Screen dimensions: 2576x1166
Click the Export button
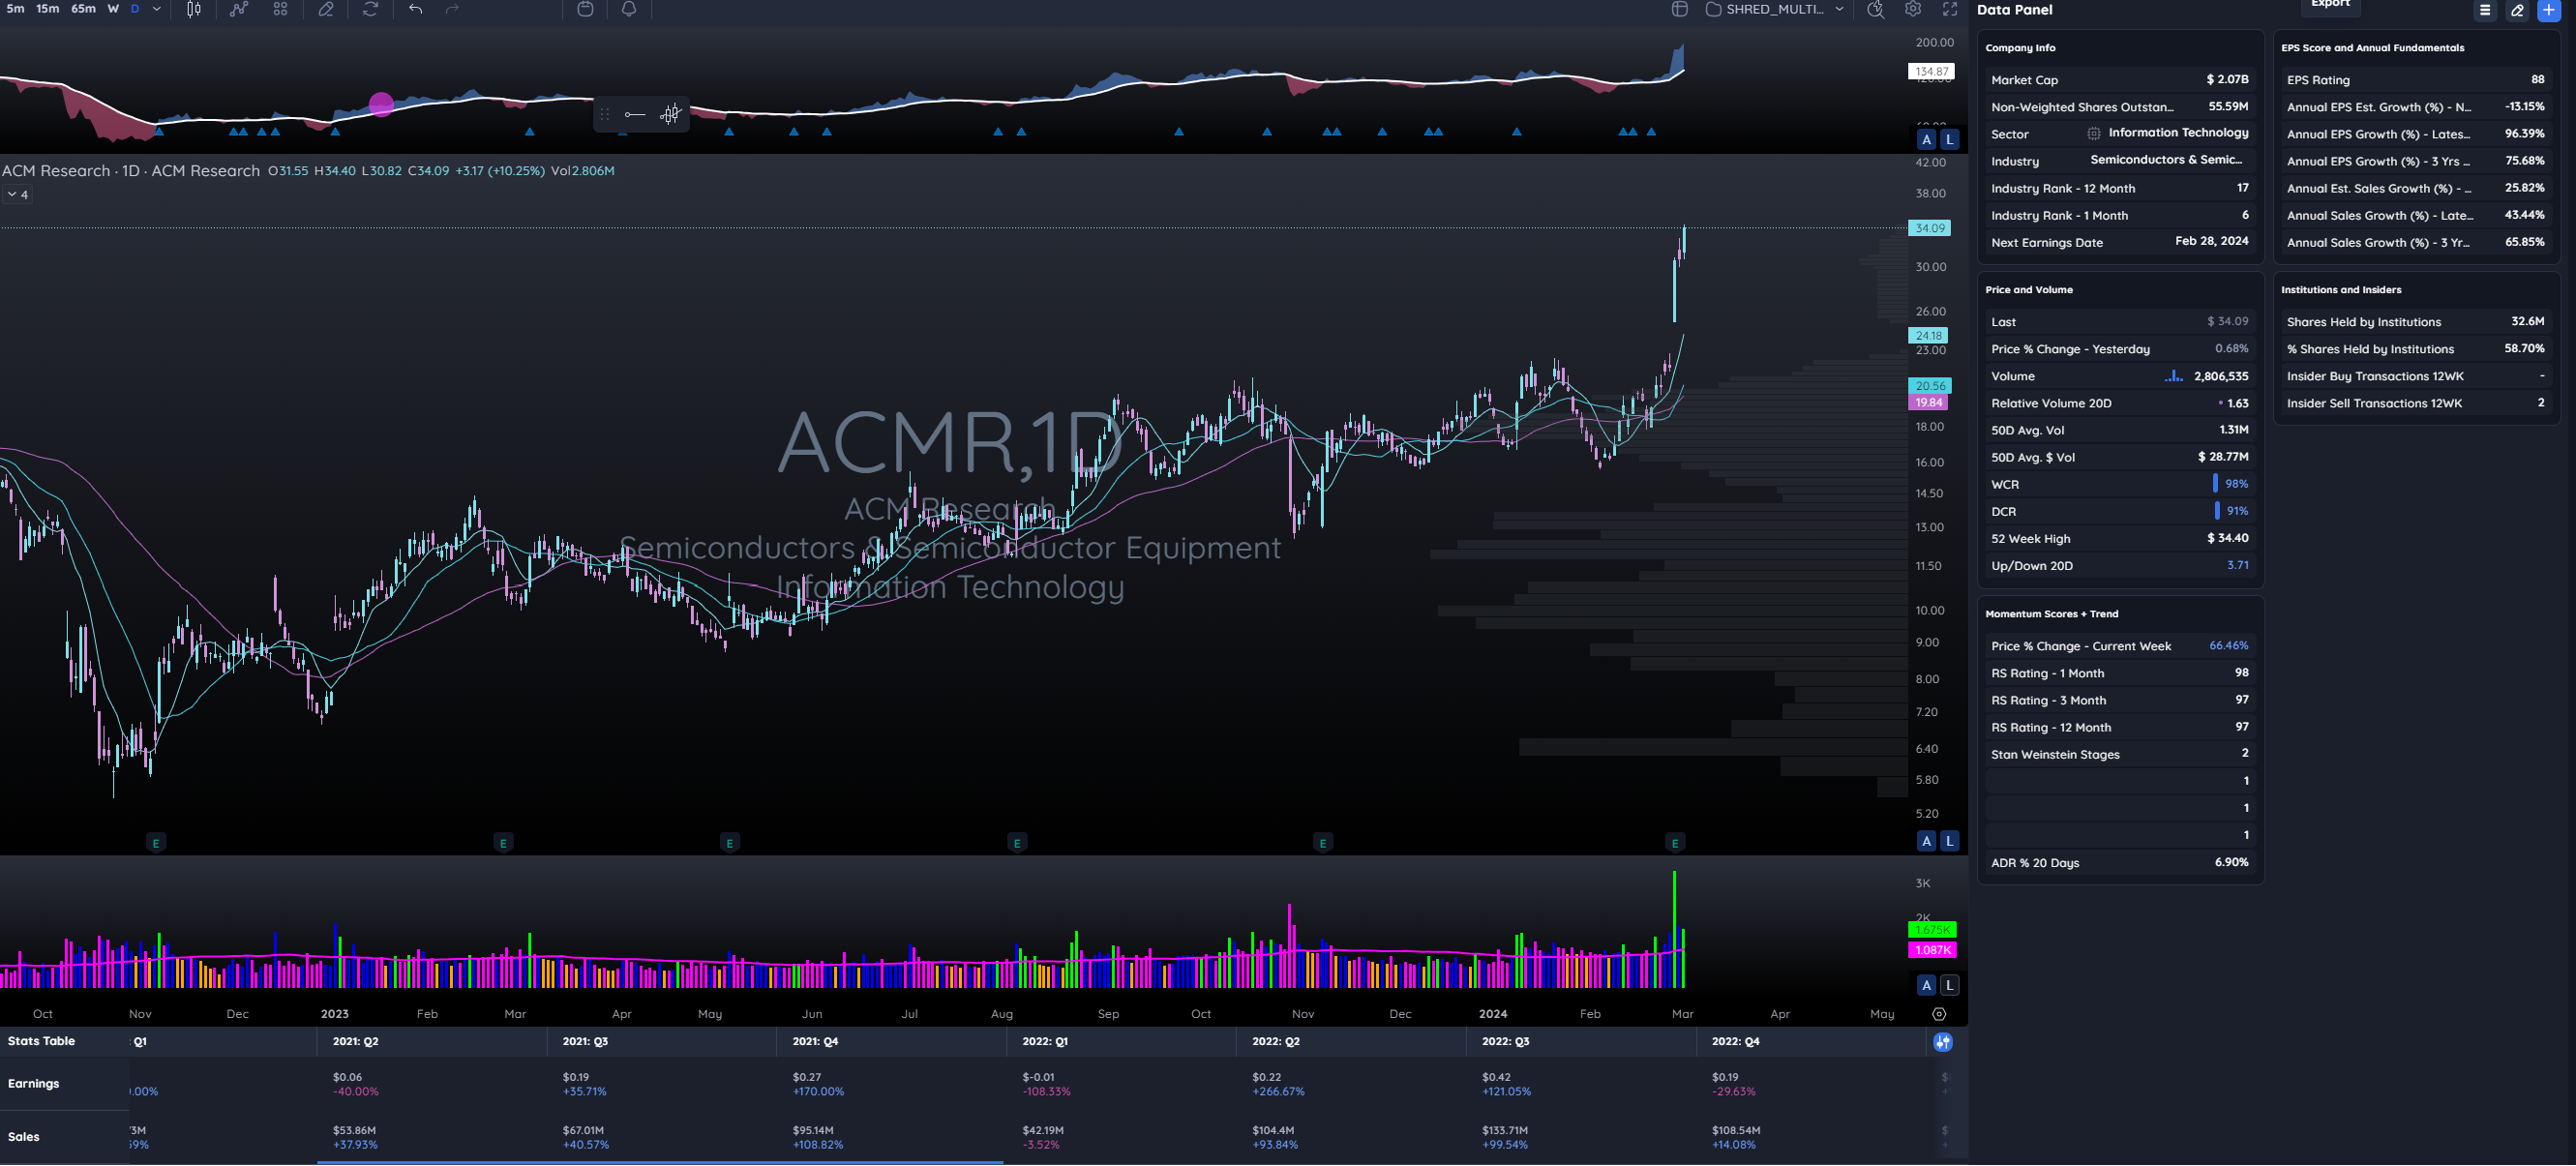pos(2330,5)
